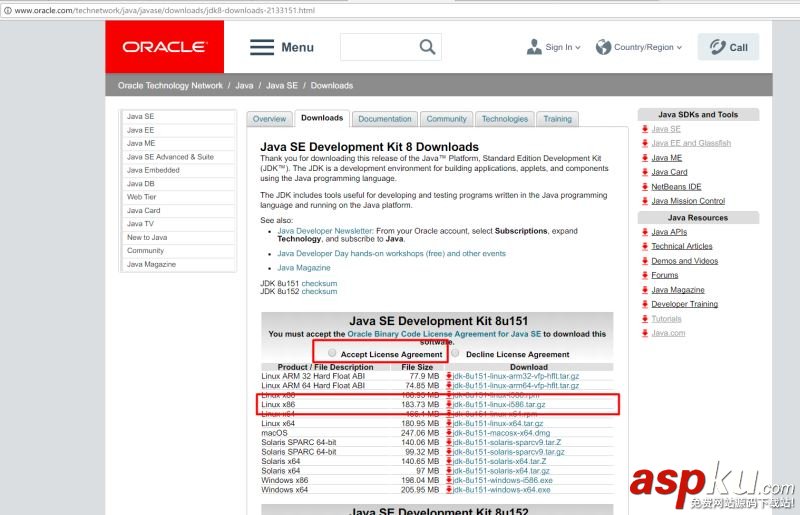Click download icon for solaris-sparcv9.tar.Z
The width and height of the screenshot is (800, 515).
point(449,443)
